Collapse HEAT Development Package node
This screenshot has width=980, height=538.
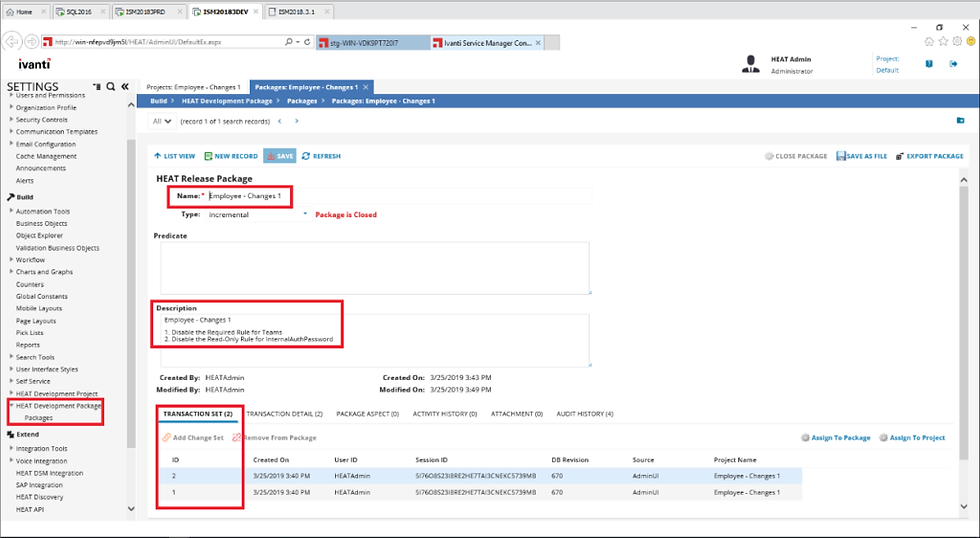tap(11, 406)
